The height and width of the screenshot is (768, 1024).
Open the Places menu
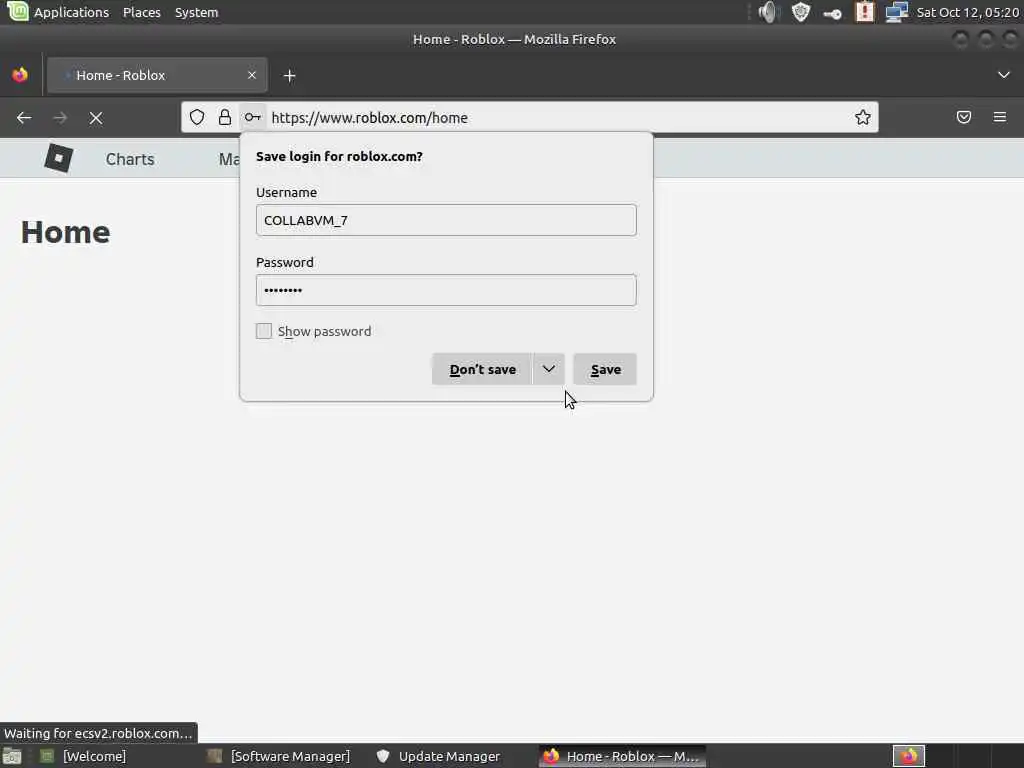pos(142,12)
